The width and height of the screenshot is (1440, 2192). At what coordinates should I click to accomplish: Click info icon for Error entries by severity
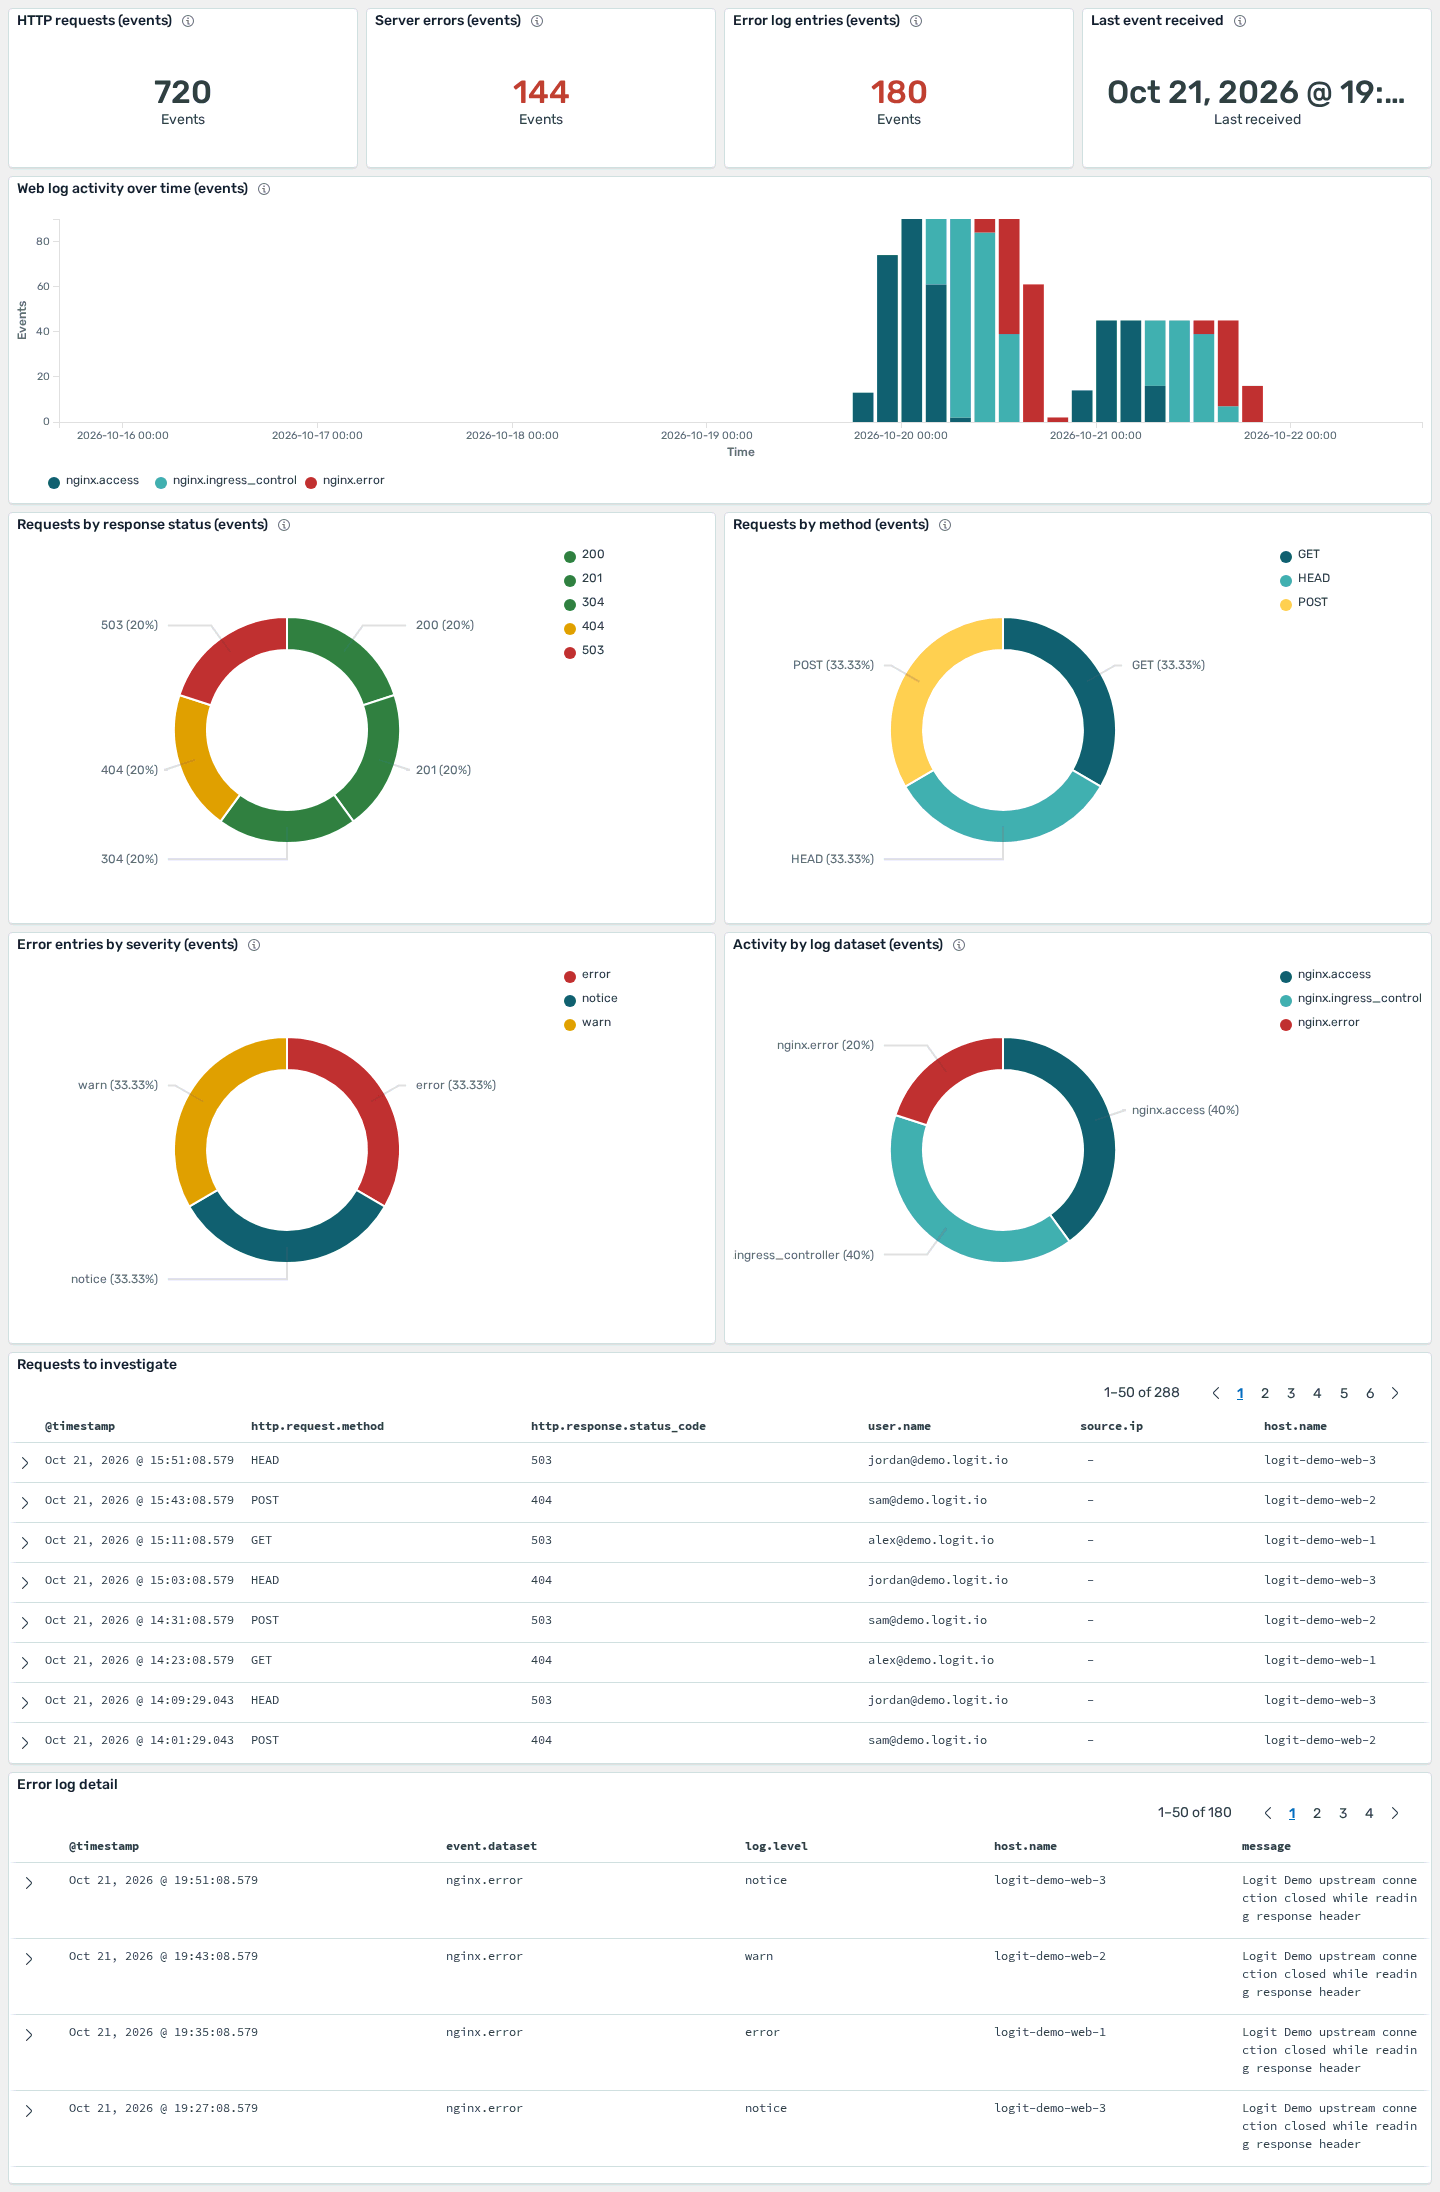coord(254,945)
